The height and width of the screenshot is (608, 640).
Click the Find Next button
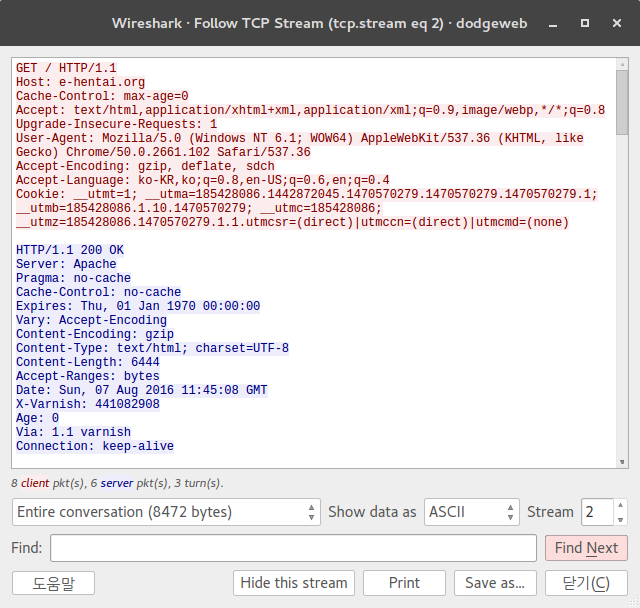tap(586, 548)
